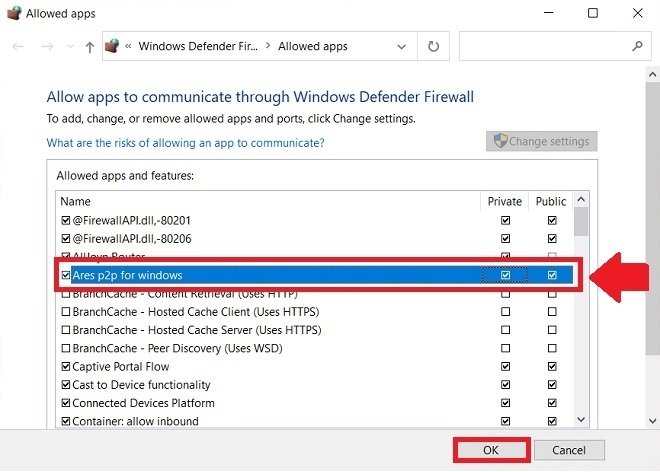Select Connected Devices Platform row text

[143, 403]
